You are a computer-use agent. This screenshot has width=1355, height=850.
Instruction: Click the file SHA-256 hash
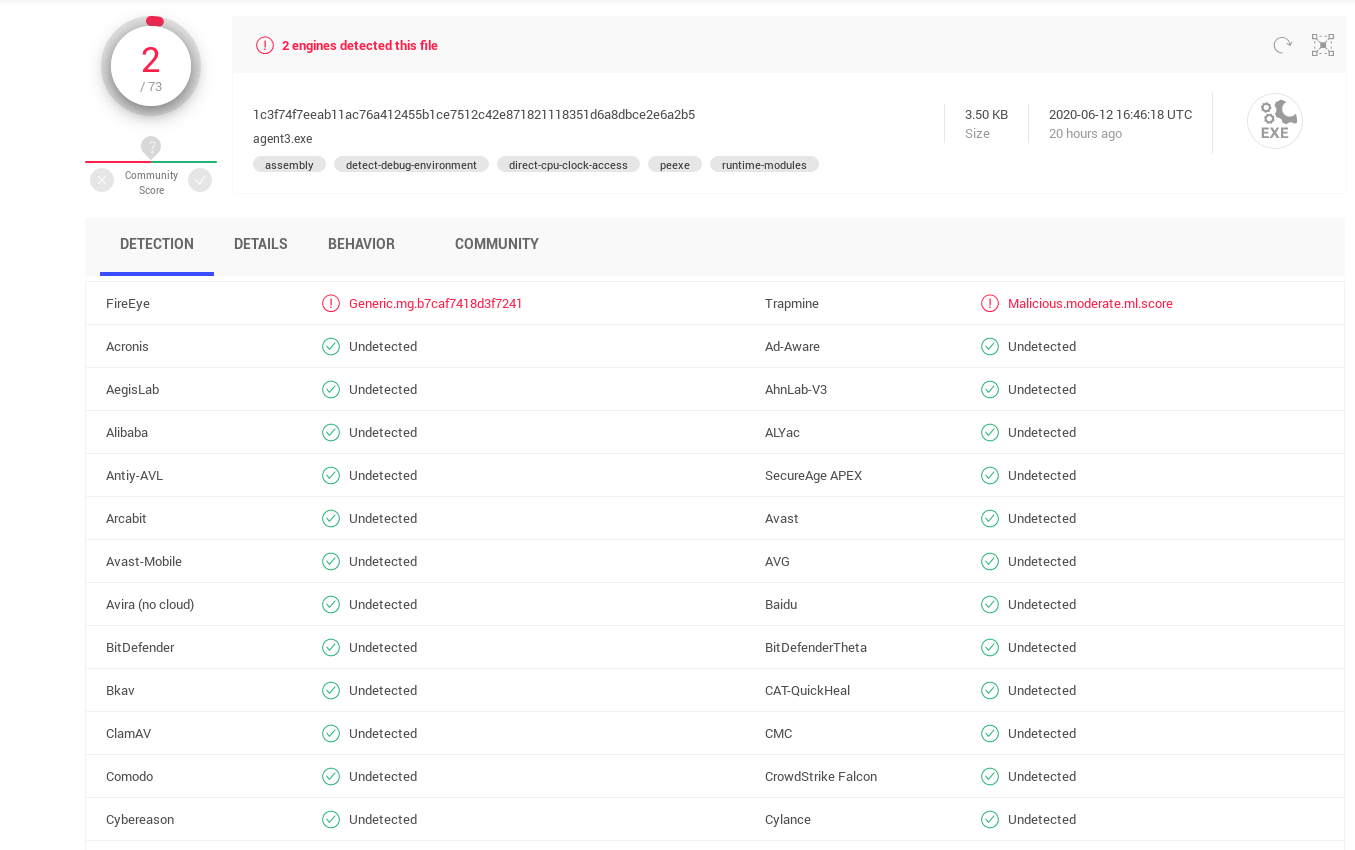click(x=474, y=114)
